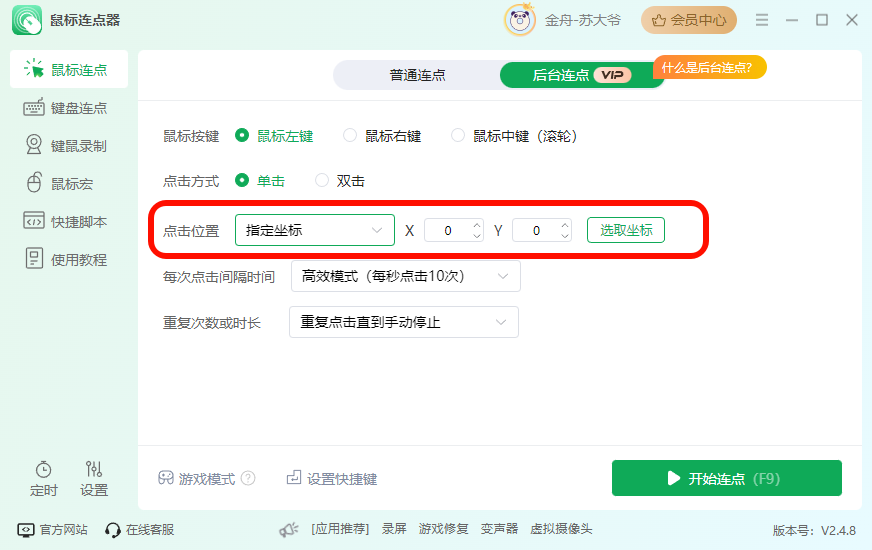This screenshot has width=872, height=550.
Task: Increase X coordinate with up arrow
Action: pos(477,225)
